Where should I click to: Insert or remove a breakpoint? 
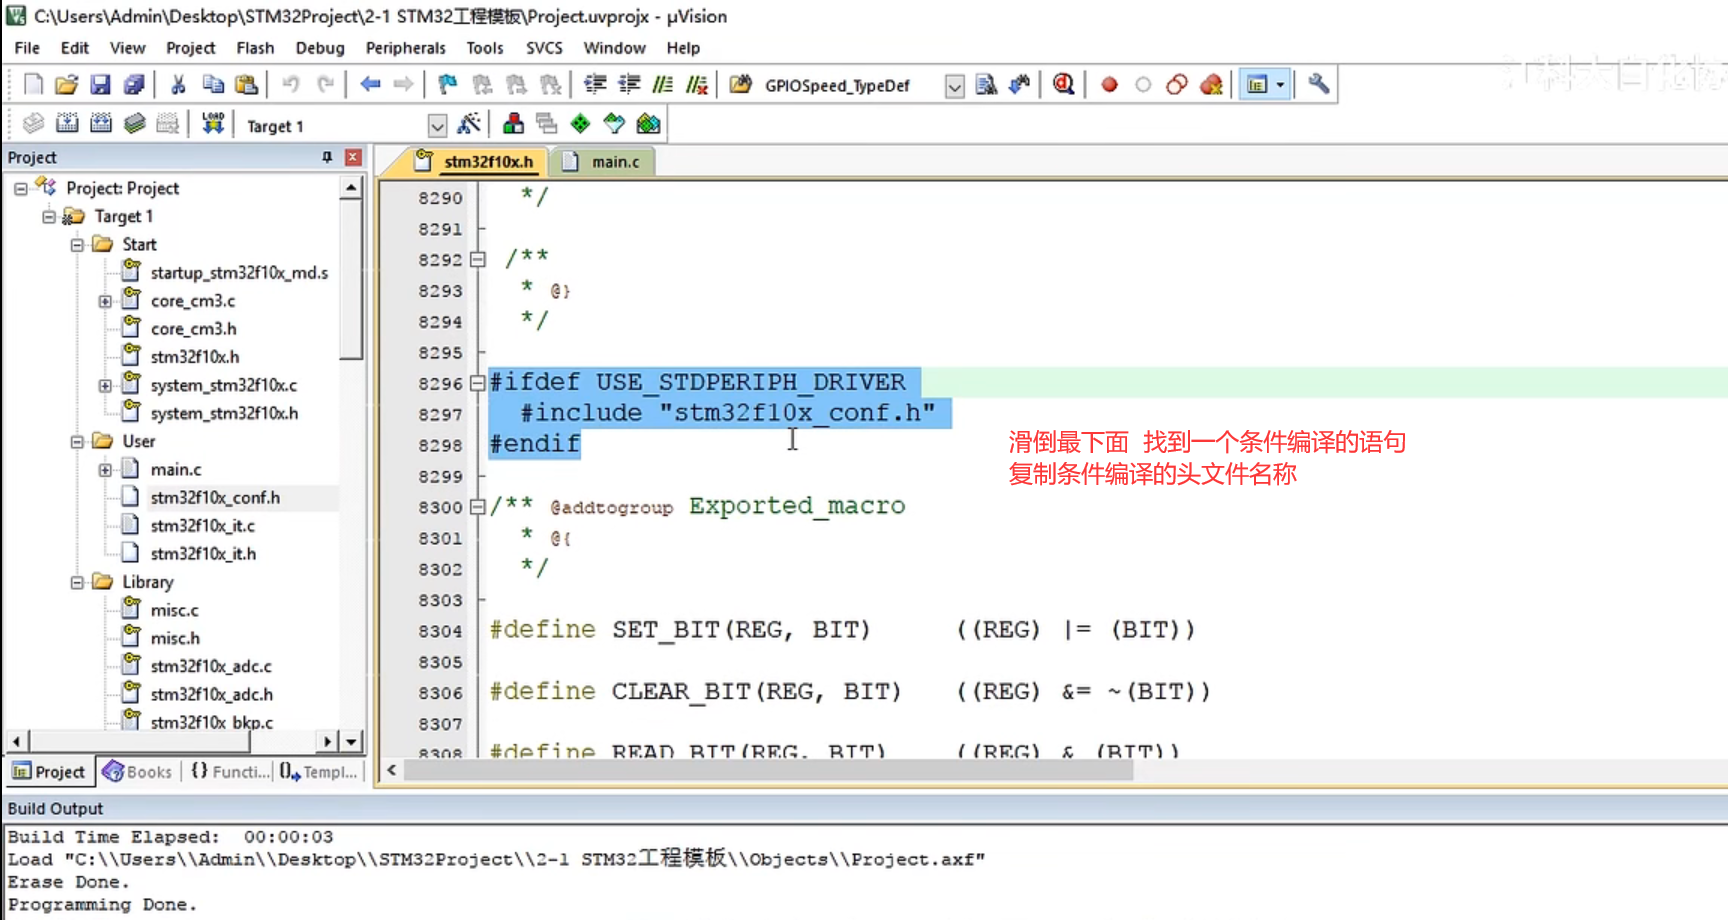(1108, 84)
